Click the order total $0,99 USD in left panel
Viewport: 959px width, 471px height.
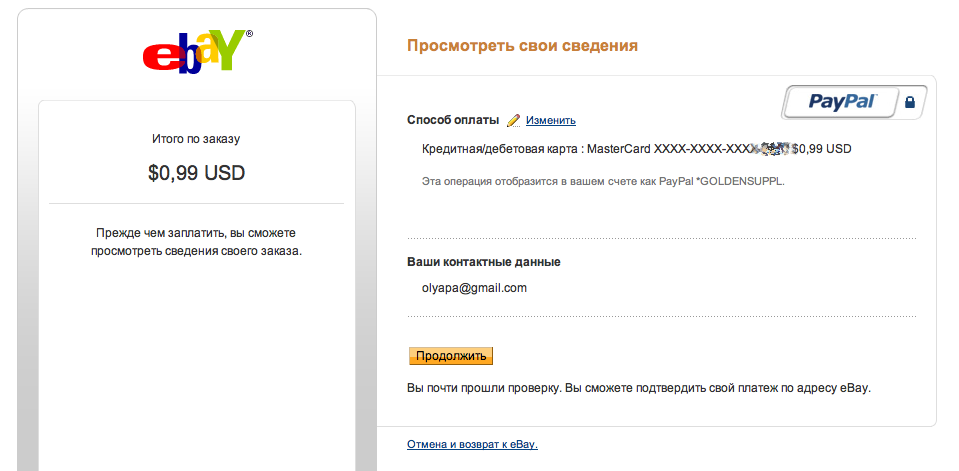(196, 173)
